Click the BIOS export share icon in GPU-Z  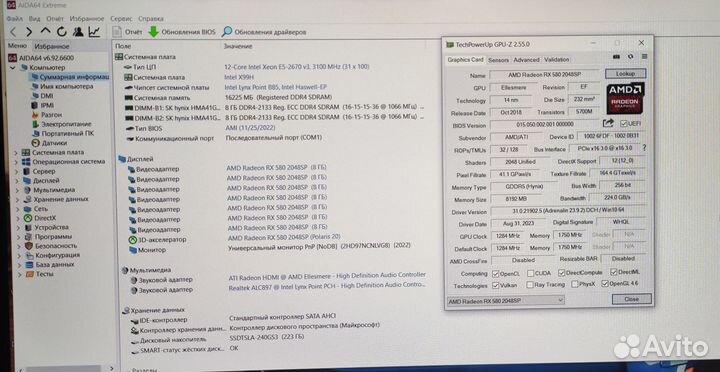608,123
